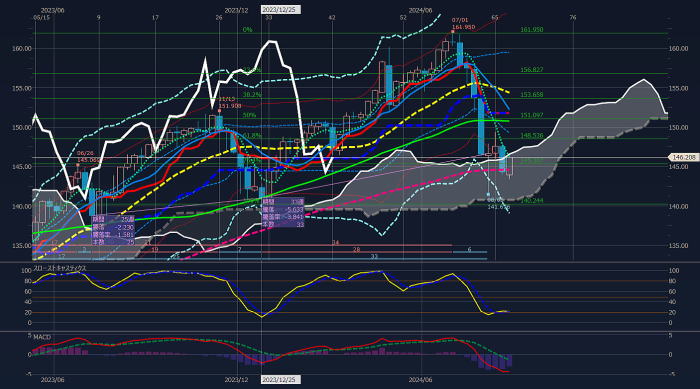Select the Fibonacci 0% label

click(247, 30)
